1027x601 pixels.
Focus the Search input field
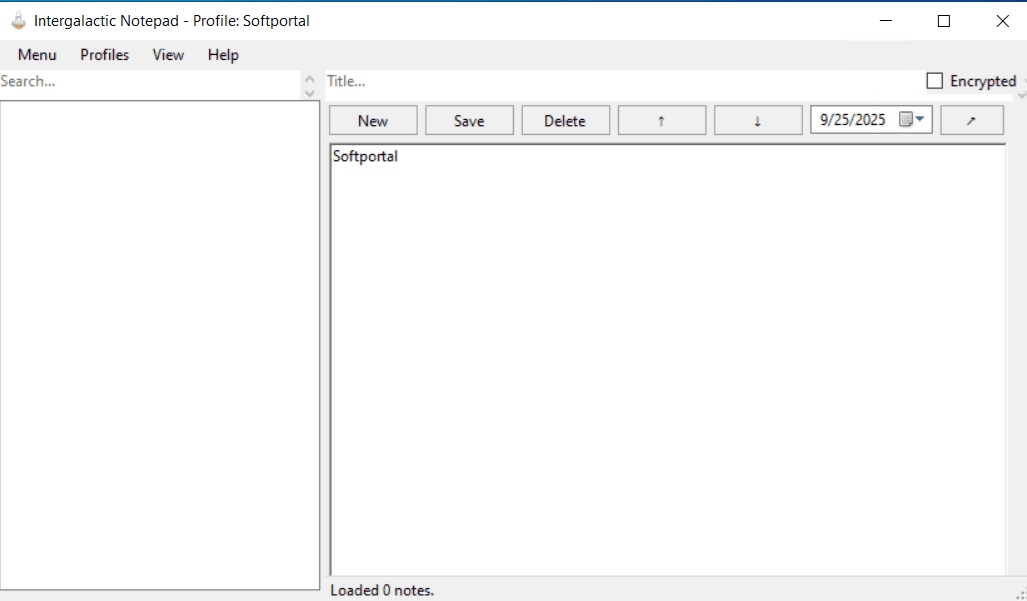coord(150,82)
